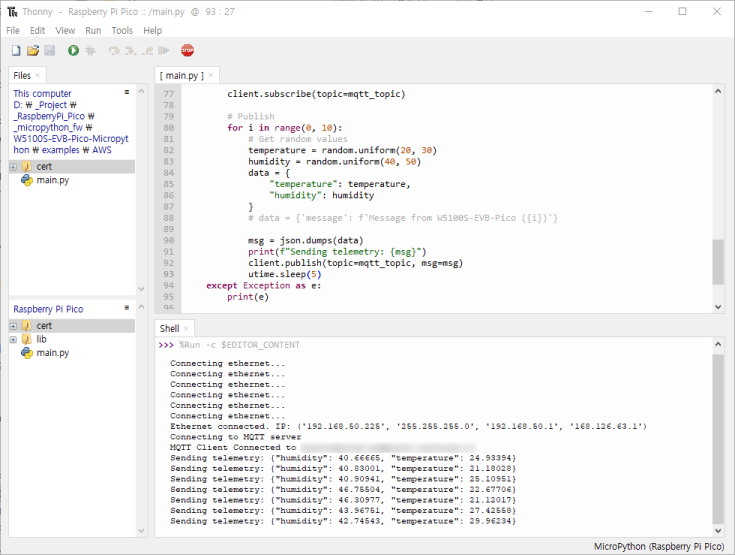The image size is (735, 555).
Task: Click the Step over debug icon
Action: tap(114, 51)
